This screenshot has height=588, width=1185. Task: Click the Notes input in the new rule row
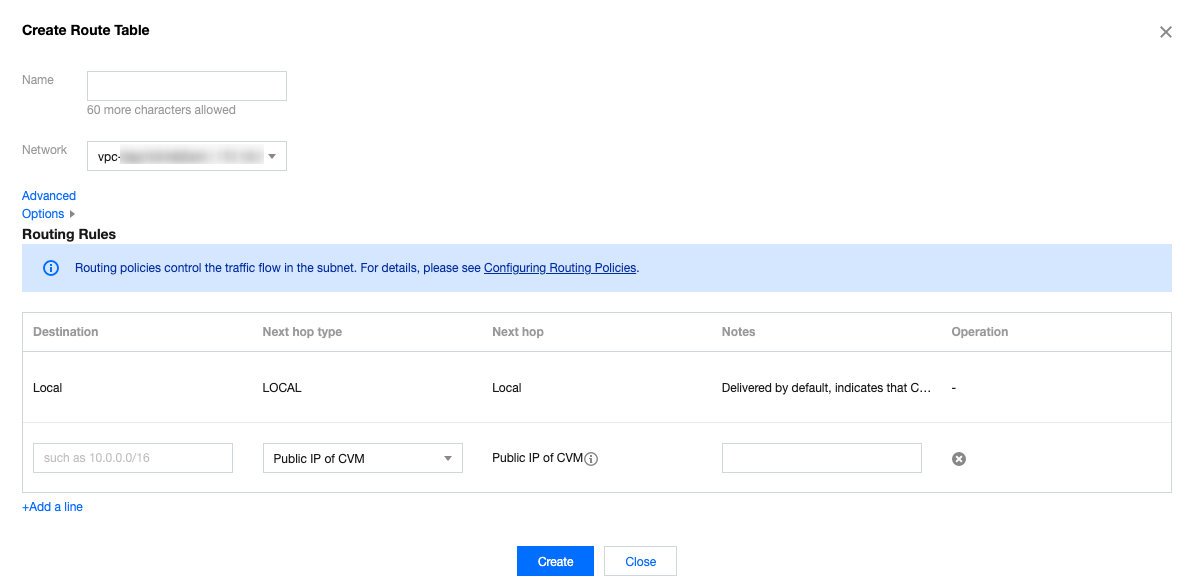pyautogui.click(x=821, y=459)
